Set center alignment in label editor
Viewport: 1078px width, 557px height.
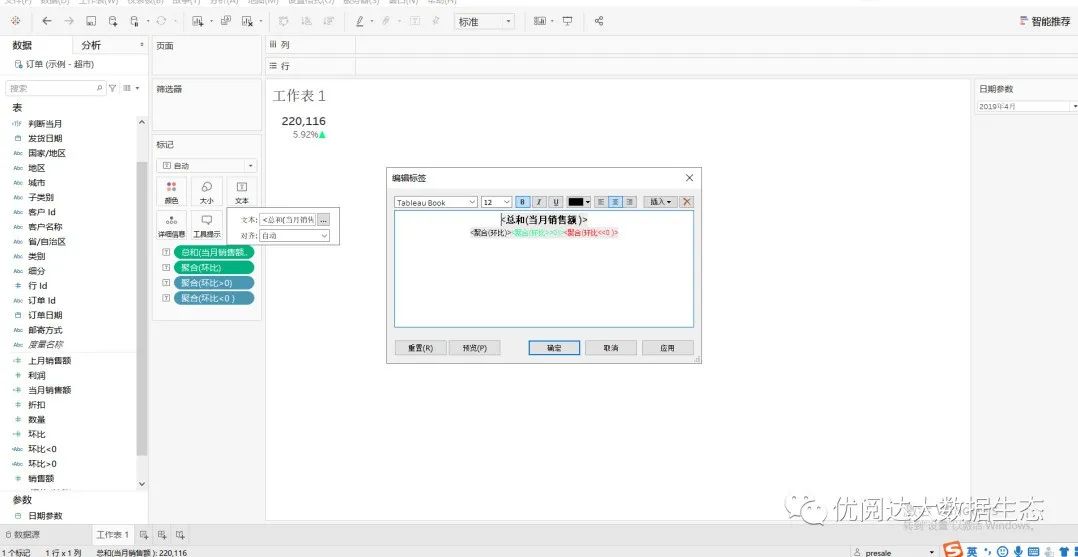coord(615,202)
